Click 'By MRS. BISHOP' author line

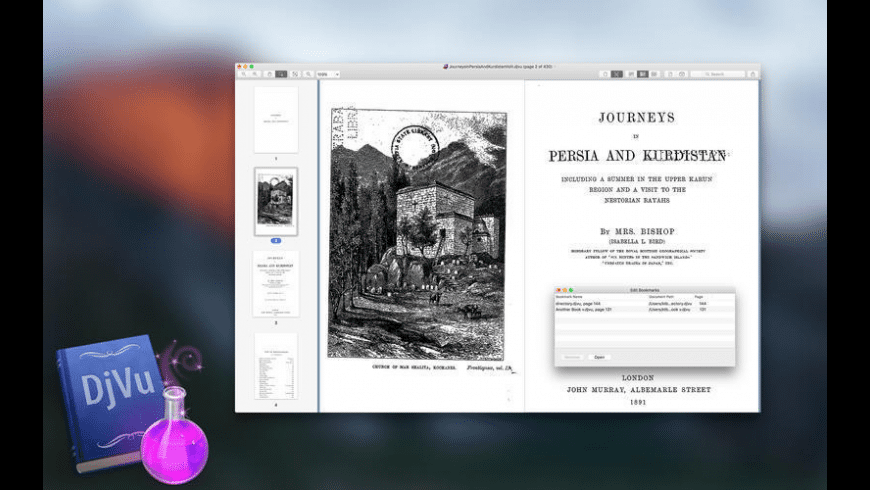(637, 231)
